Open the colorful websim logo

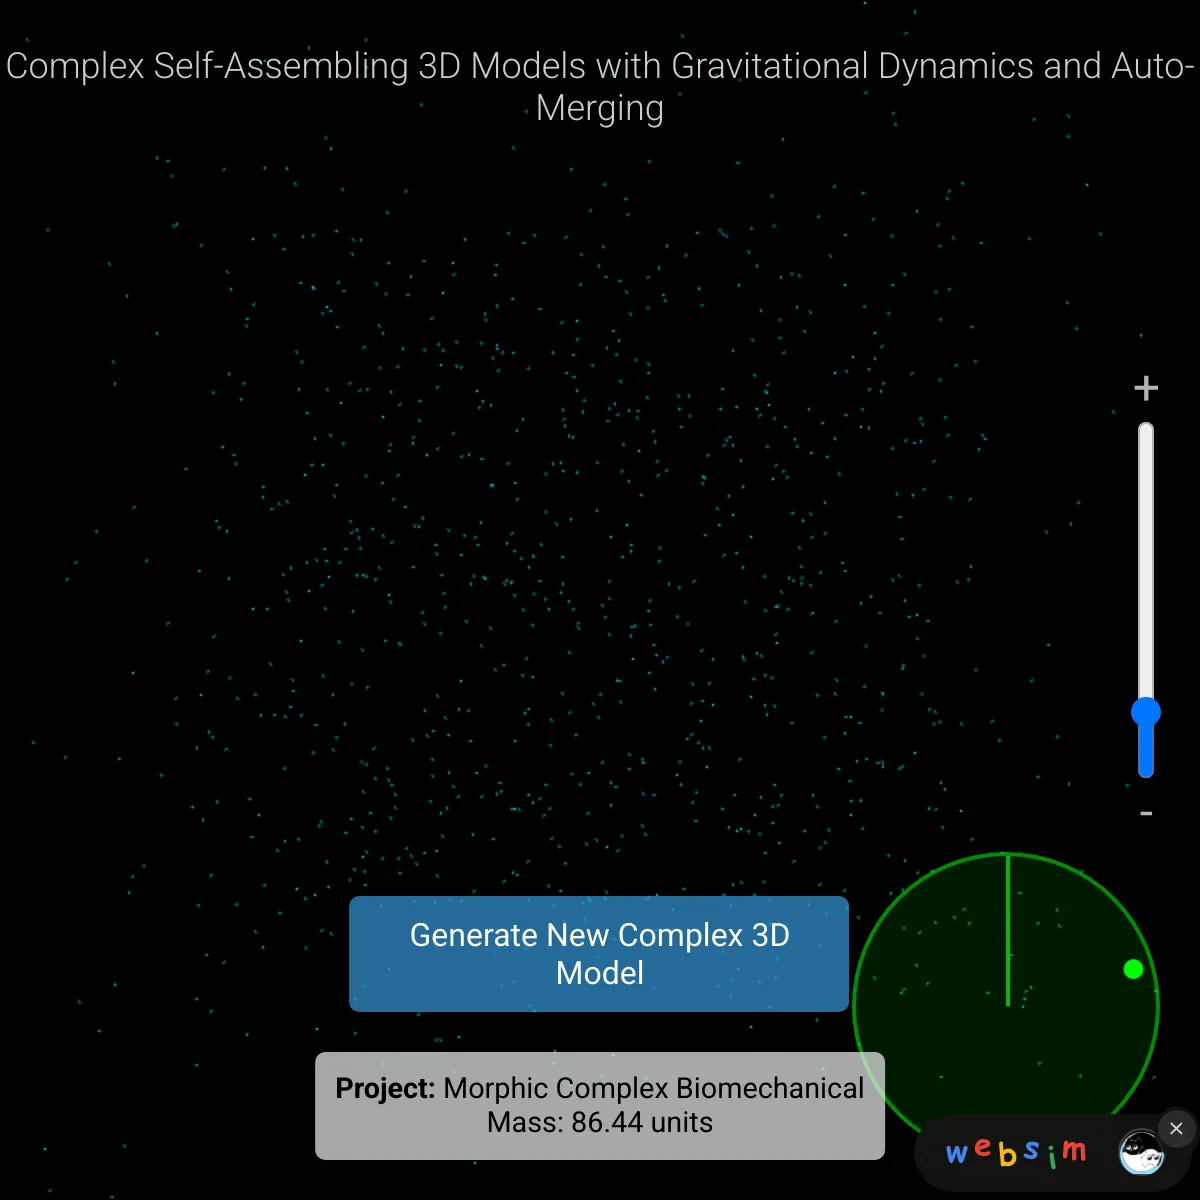(1015, 1153)
